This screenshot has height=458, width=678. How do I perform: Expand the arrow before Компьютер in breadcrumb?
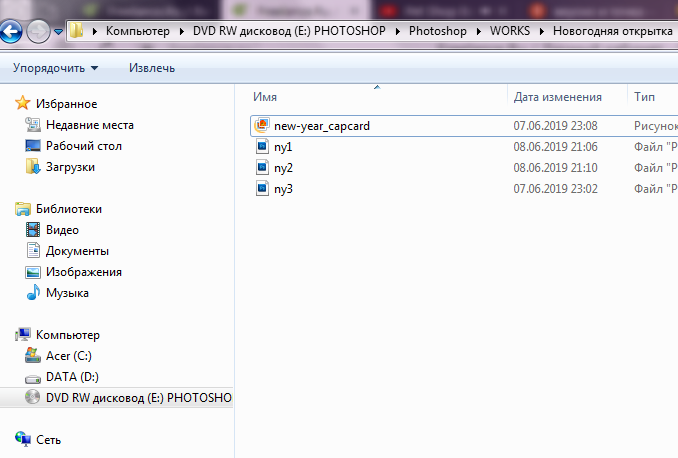[x=95, y=31]
